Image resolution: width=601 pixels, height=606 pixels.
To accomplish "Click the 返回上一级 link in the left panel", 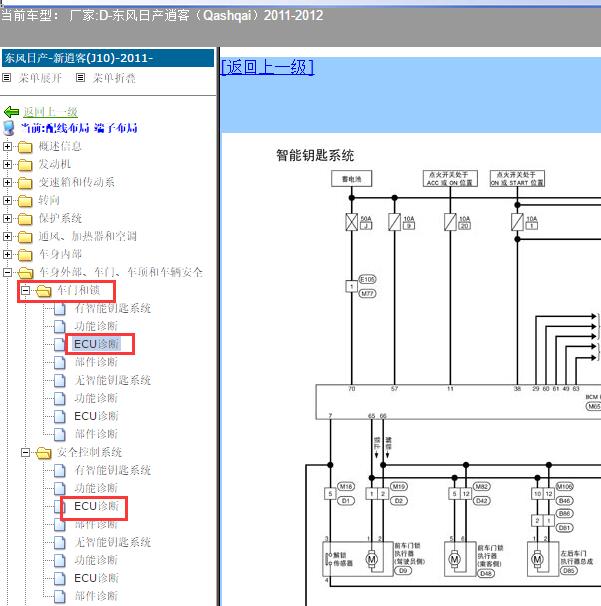I will (x=50, y=112).
